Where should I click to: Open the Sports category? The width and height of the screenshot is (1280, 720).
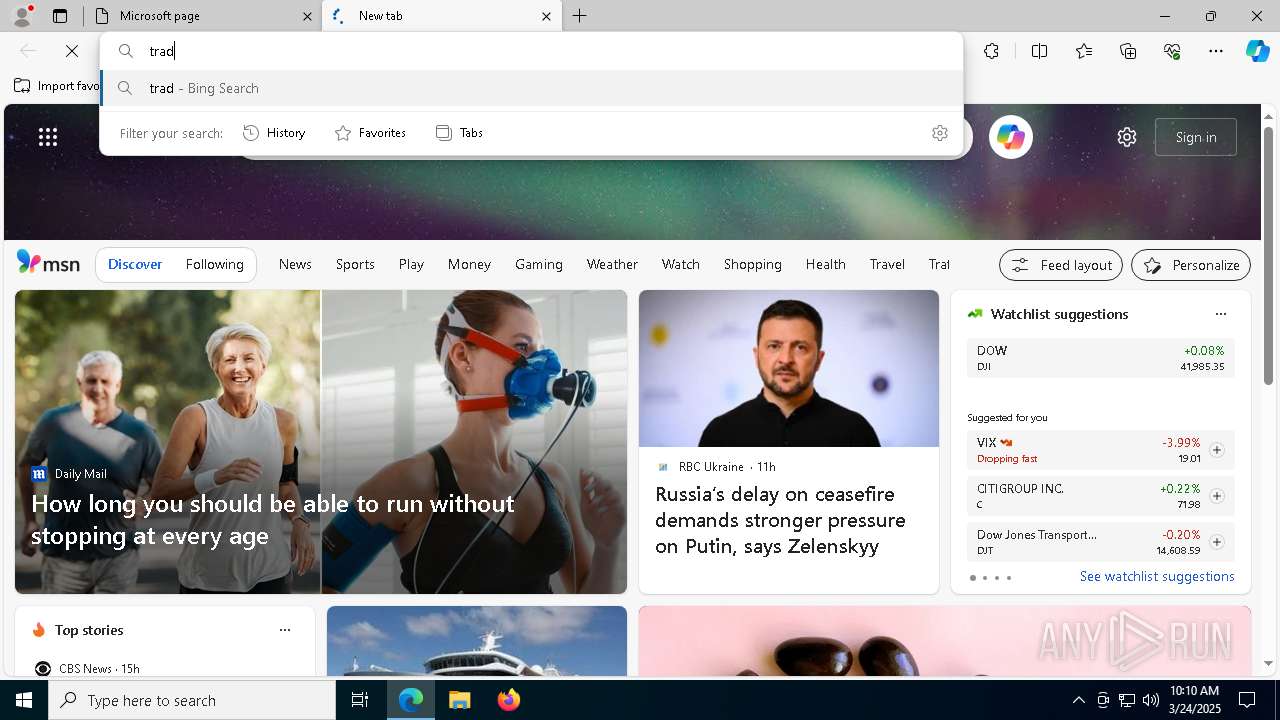(x=355, y=264)
